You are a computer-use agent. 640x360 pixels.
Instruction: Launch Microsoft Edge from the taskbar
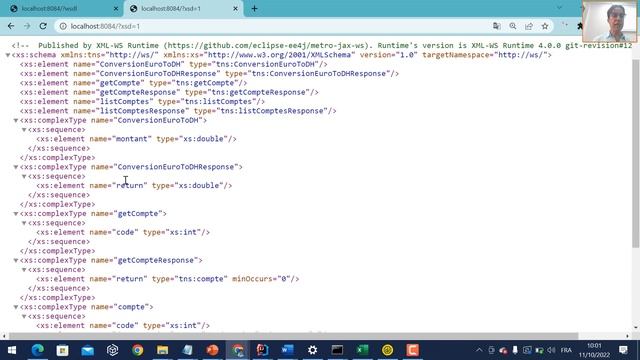[x=38, y=350]
